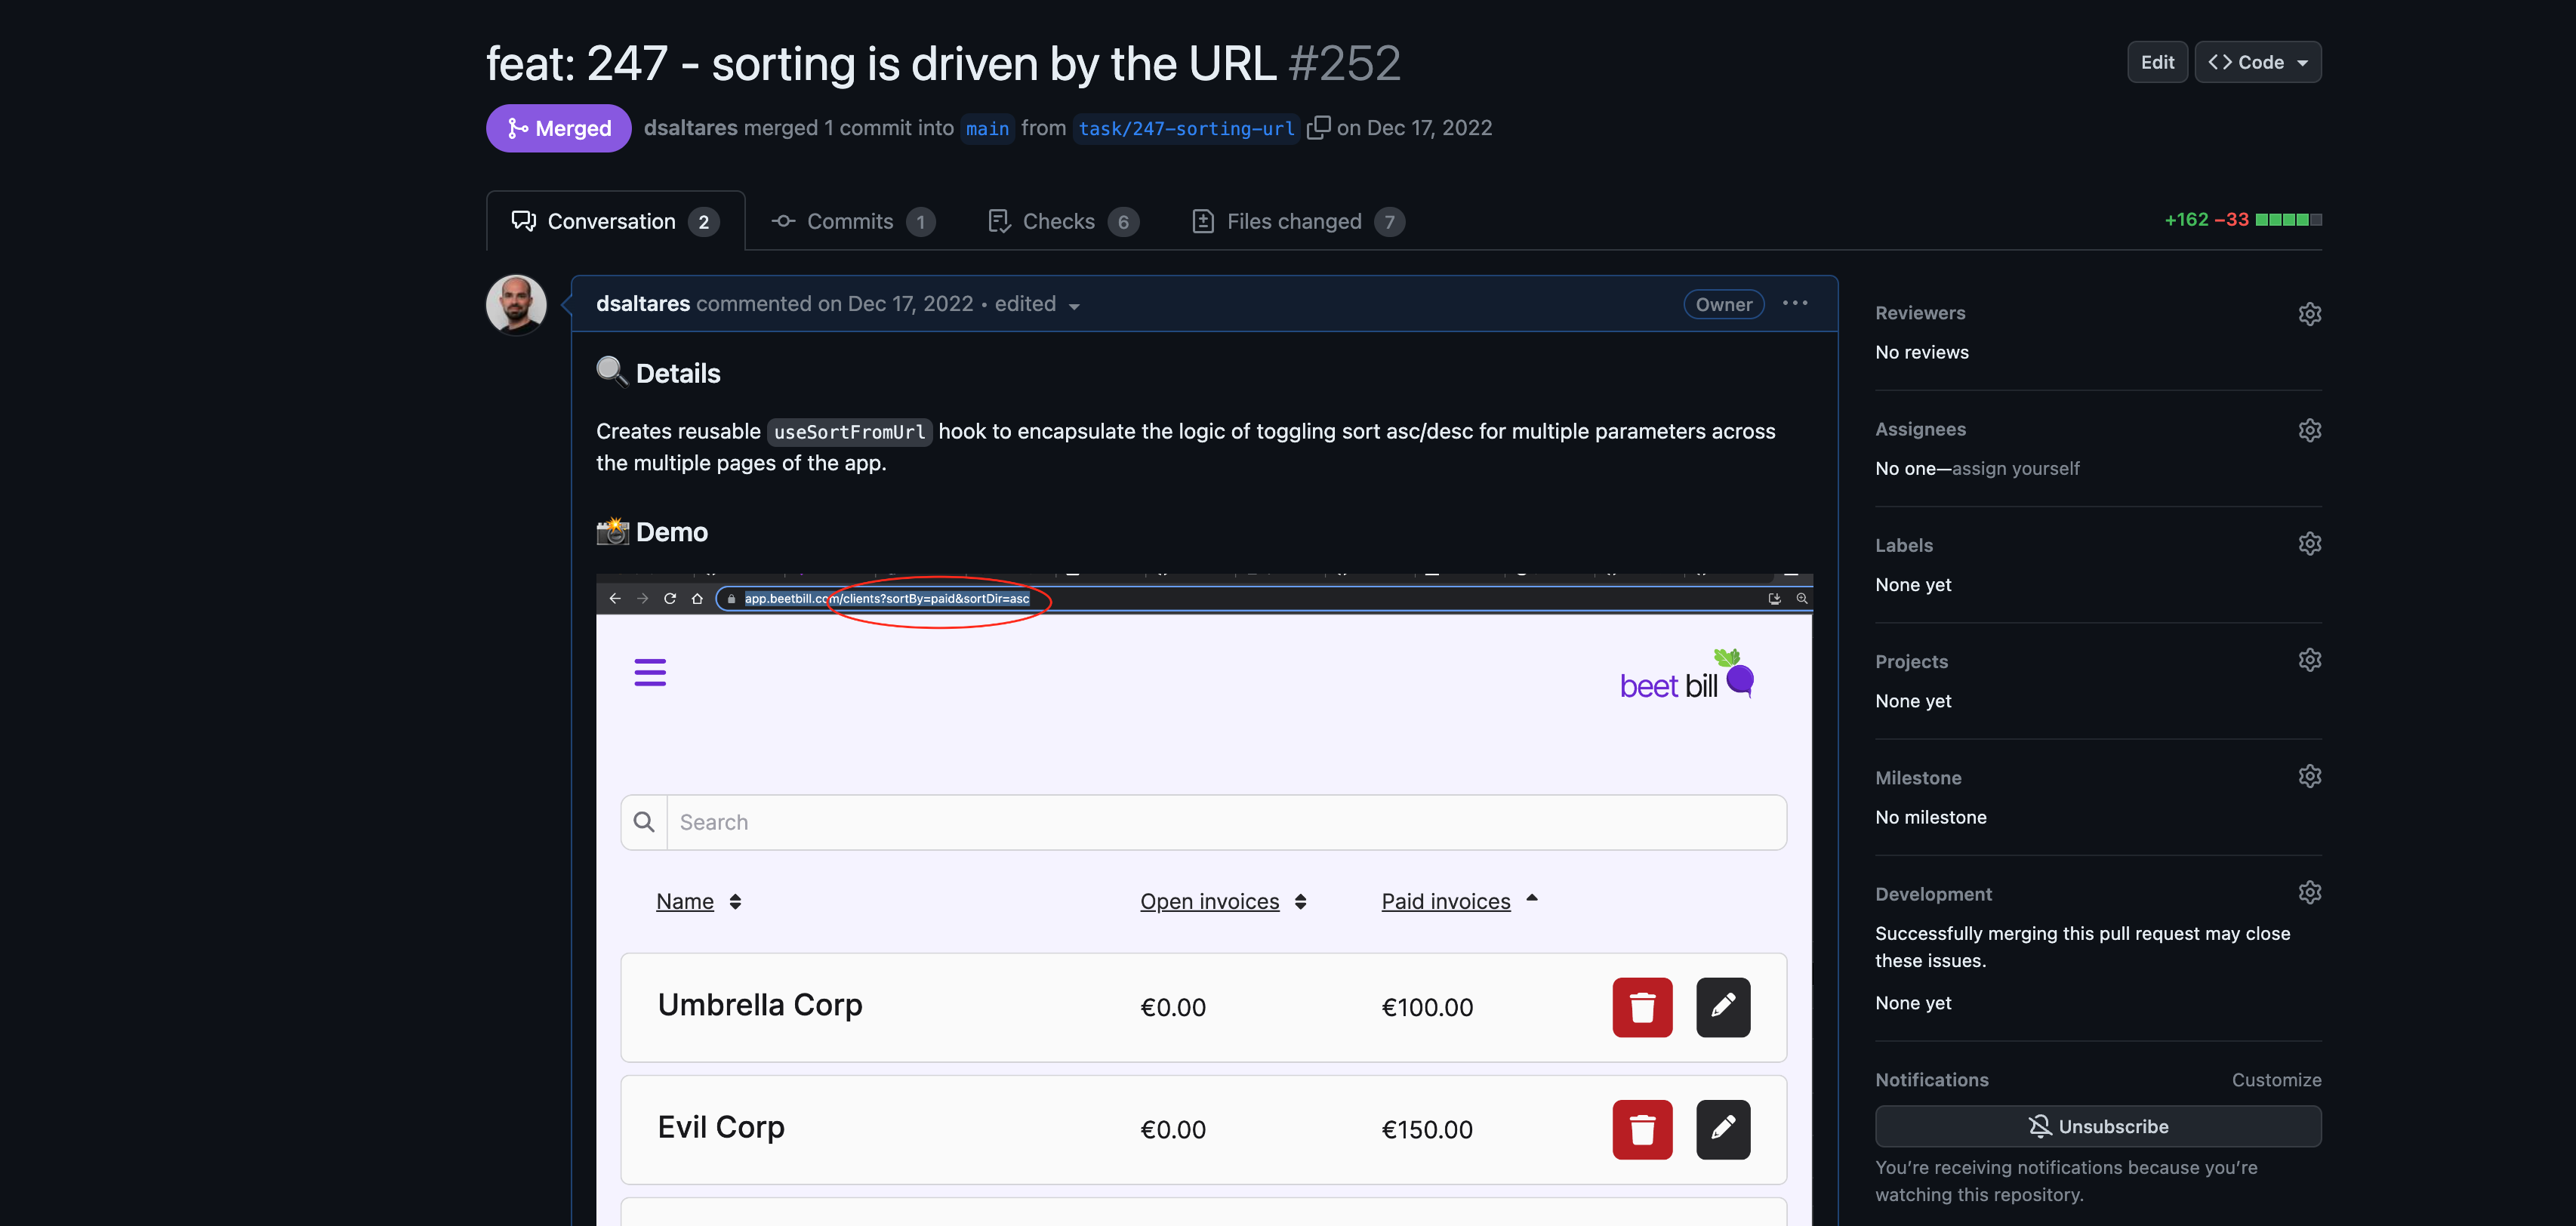This screenshot has width=2576, height=1226.
Task: Click the useSortFromUrl code text
Action: 849,432
